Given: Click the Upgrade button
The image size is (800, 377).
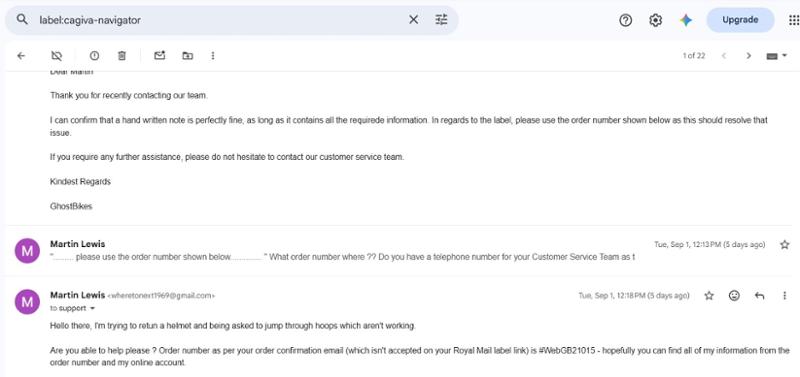Looking at the screenshot, I should tap(740, 20).
